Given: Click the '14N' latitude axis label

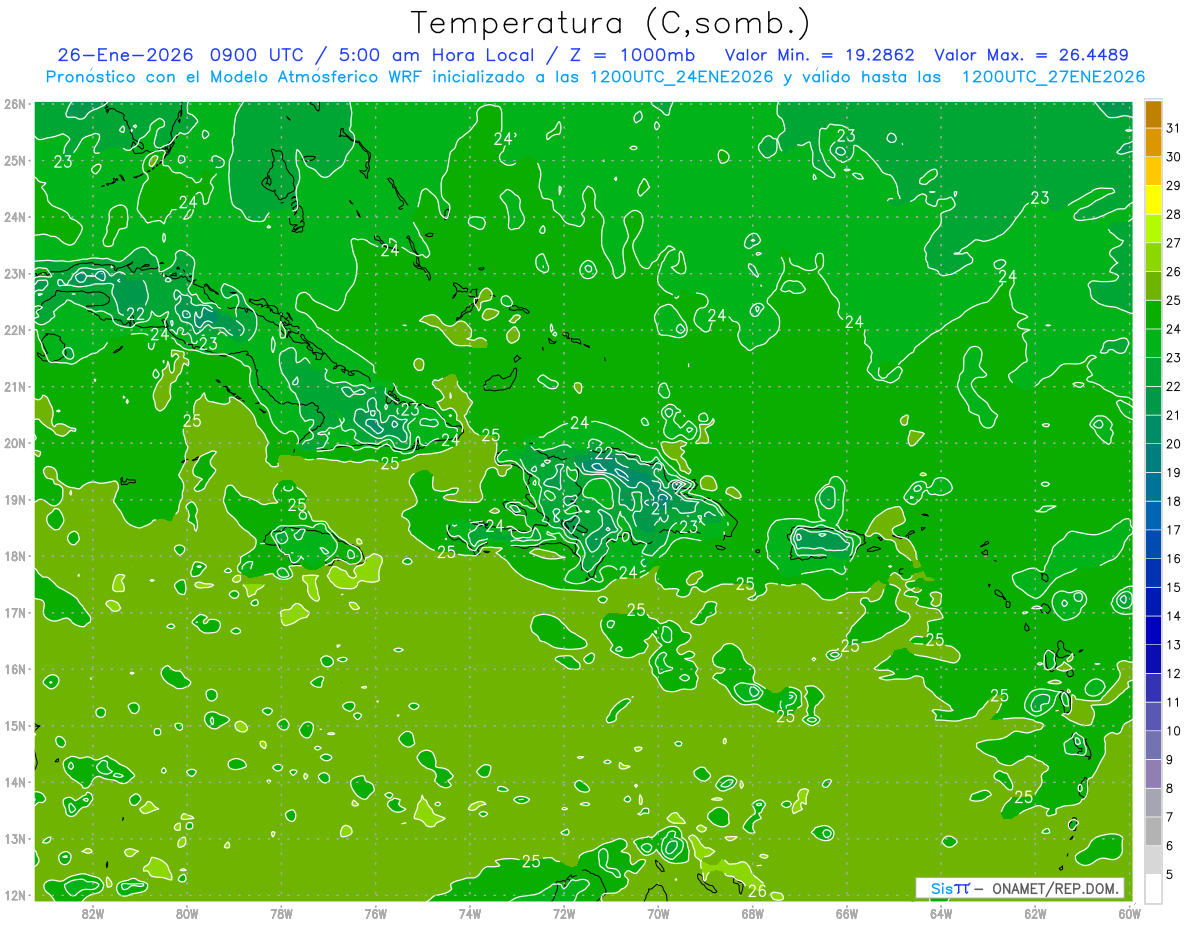Looking at the screenshot, I should pyautogui.click(x=15, y=782).
